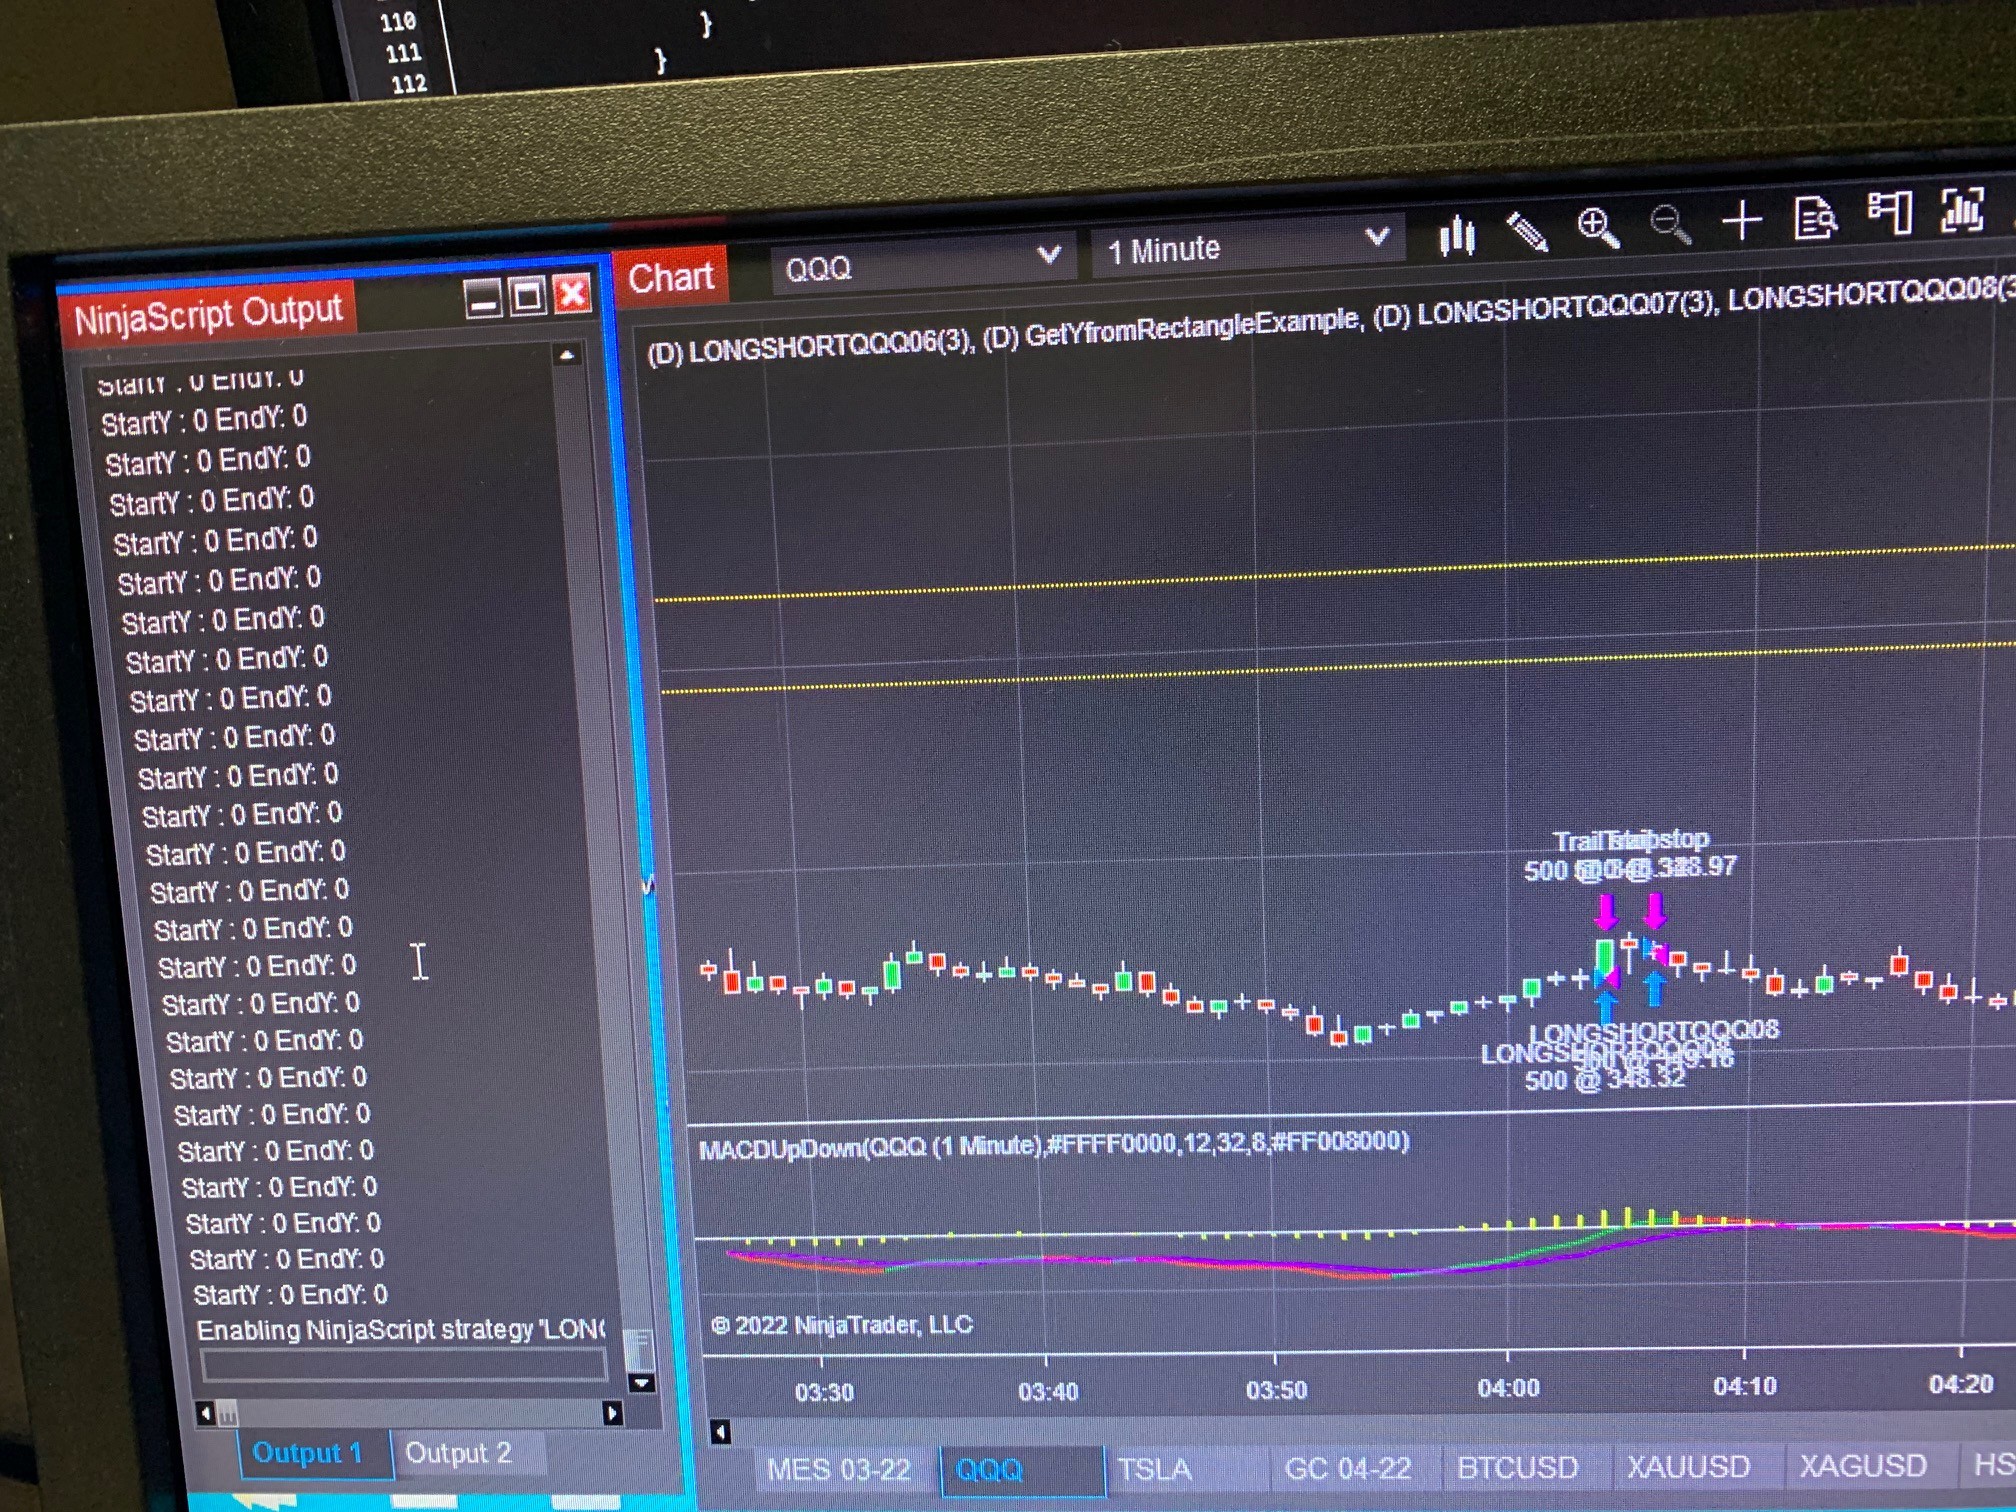The height and width of the screenshot is (1512, 2016).
Task: Click the zoom in magnifier icon
Action: point(1597,227)
